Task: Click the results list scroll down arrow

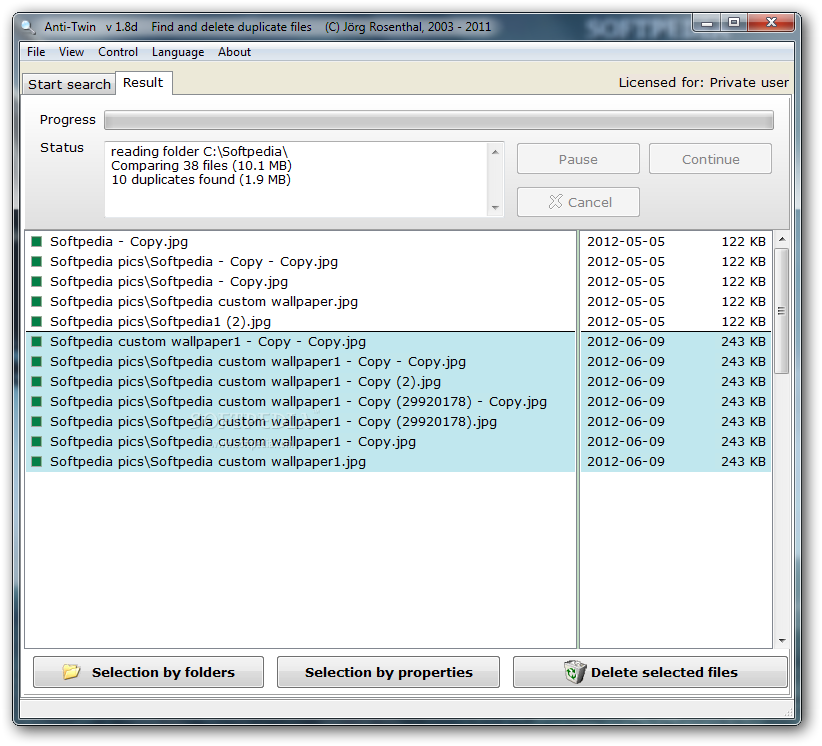Action: pyautogui.click(x=782, y=640)
